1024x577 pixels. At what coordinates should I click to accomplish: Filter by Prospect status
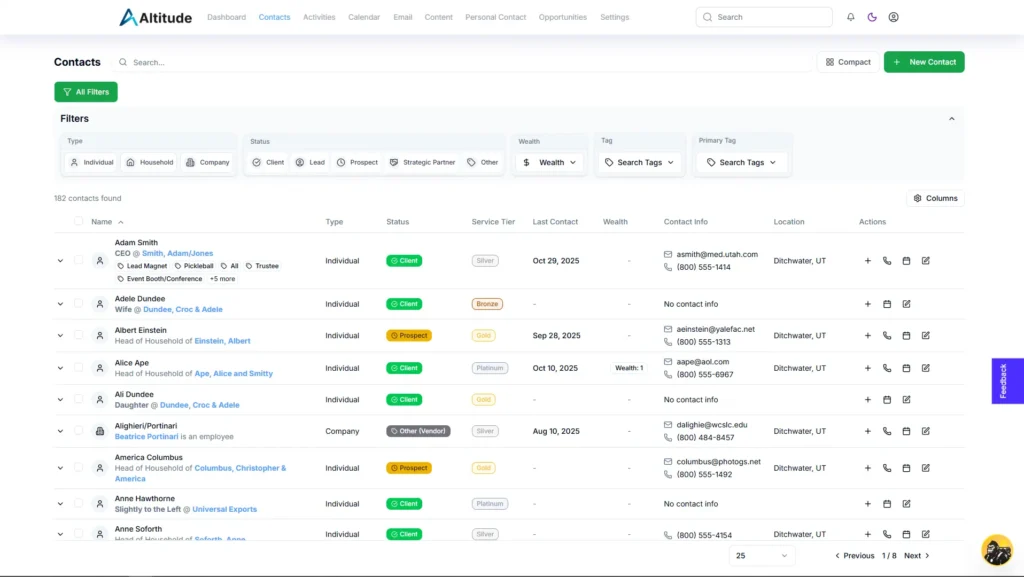coord(357,162)
